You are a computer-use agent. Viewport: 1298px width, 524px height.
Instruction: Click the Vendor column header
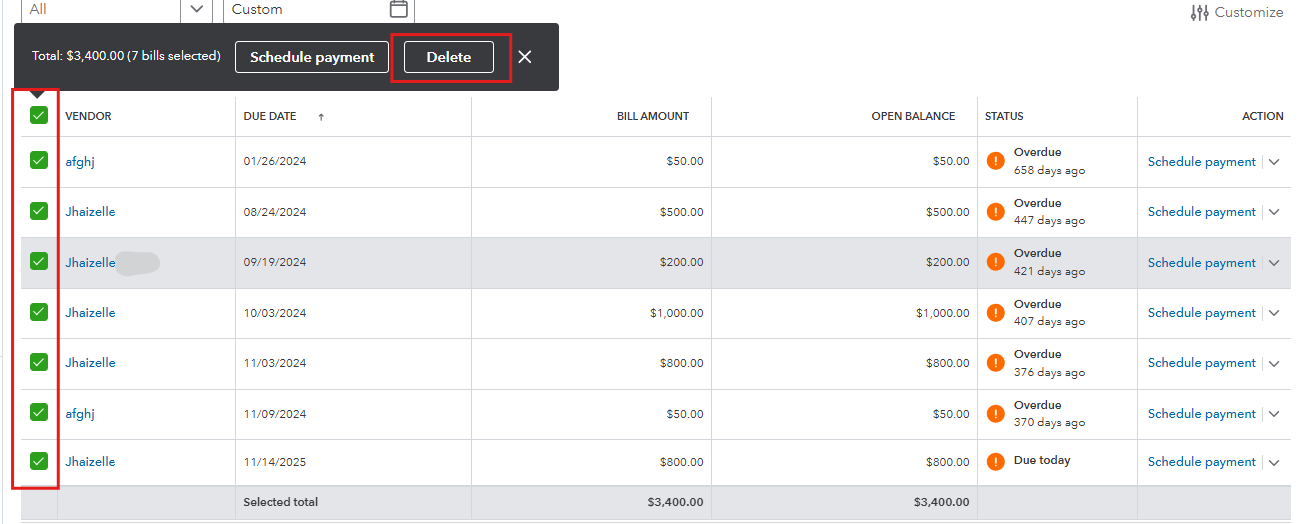tap(88, 116)
